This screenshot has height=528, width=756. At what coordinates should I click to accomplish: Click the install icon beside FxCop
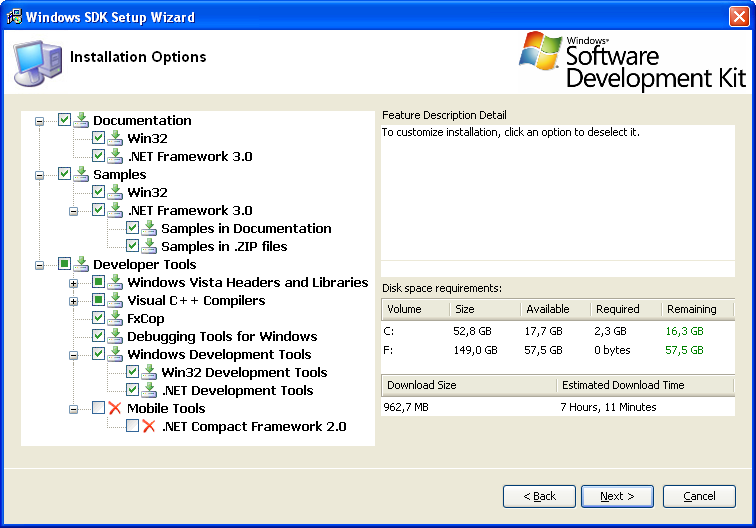(115, 318)
